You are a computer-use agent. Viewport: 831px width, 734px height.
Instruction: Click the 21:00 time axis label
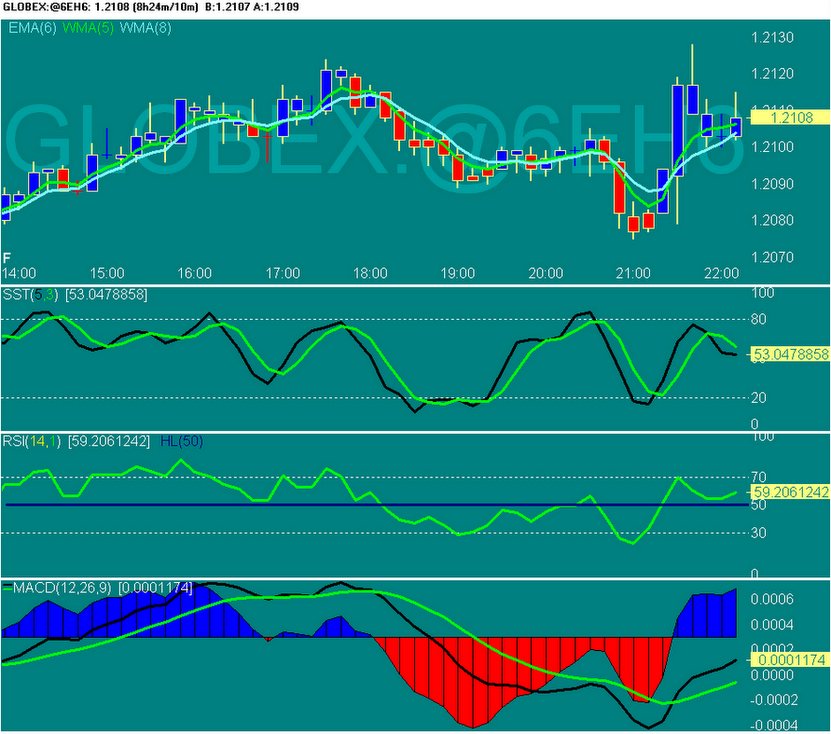pyautogui.click(x=633, y=273)
